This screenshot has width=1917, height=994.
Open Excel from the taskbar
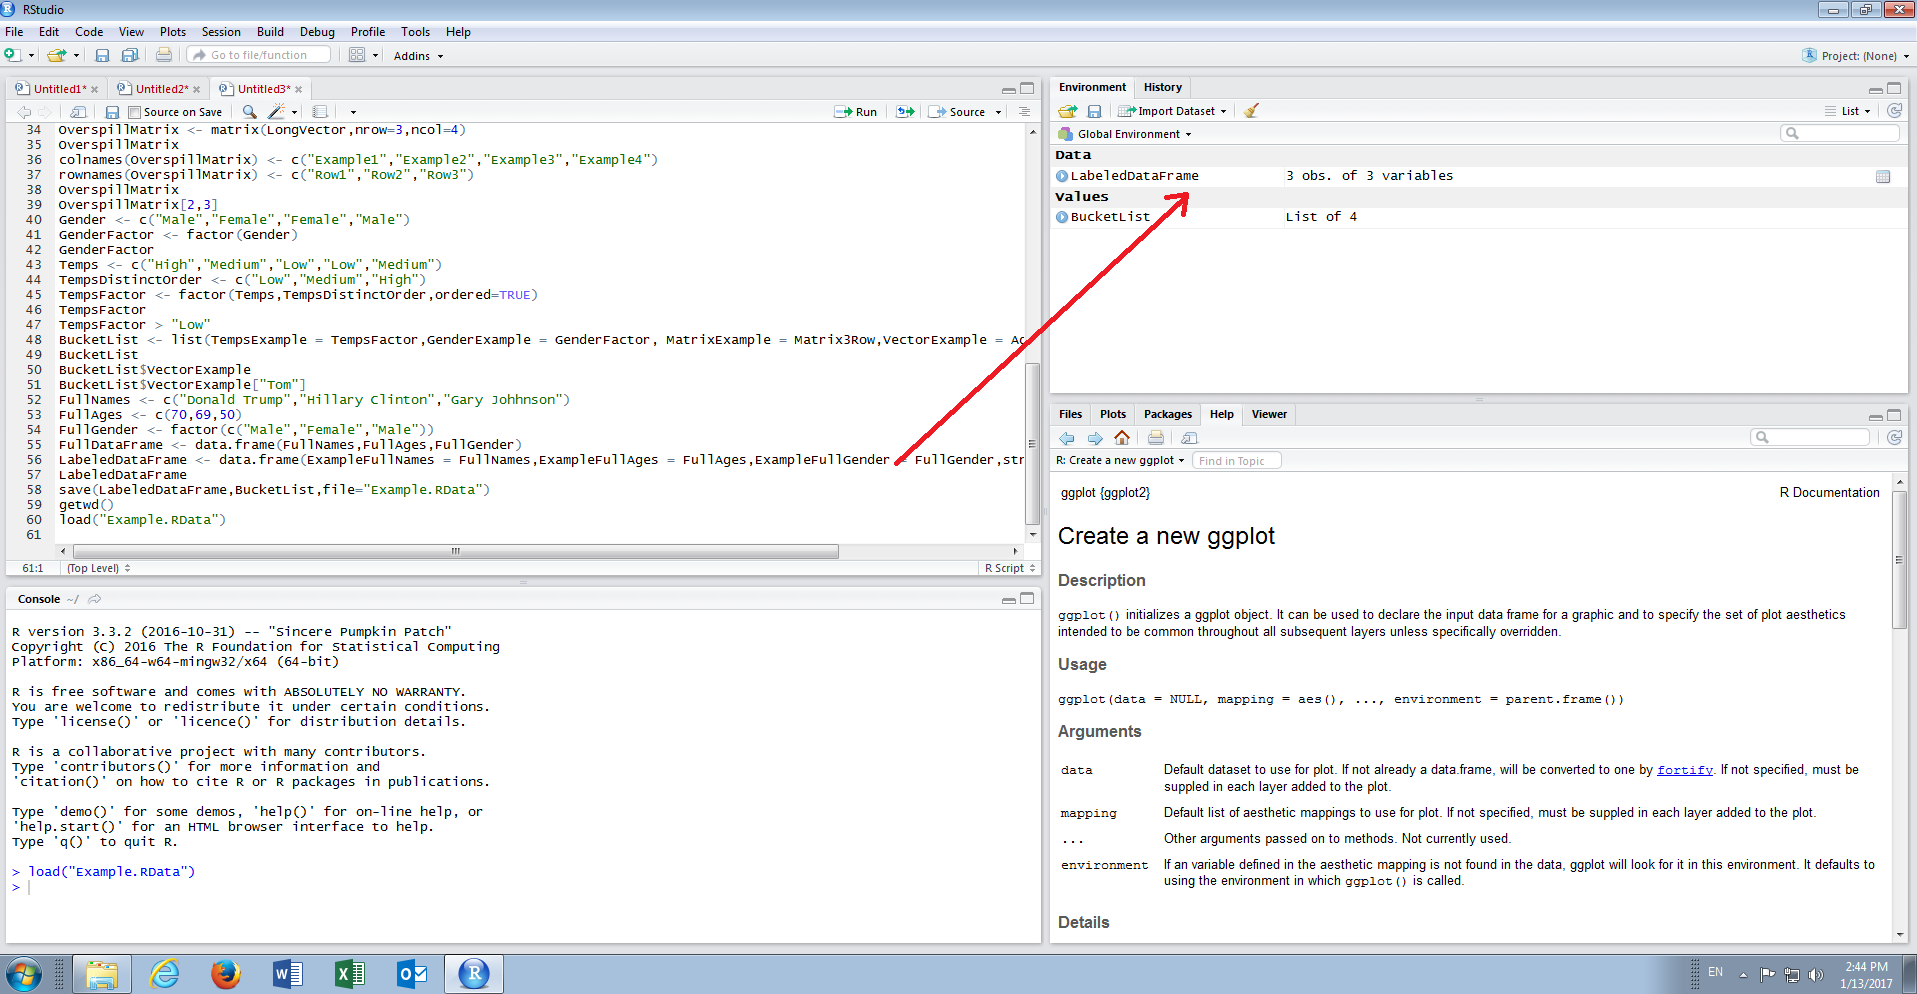coord(350,973)
